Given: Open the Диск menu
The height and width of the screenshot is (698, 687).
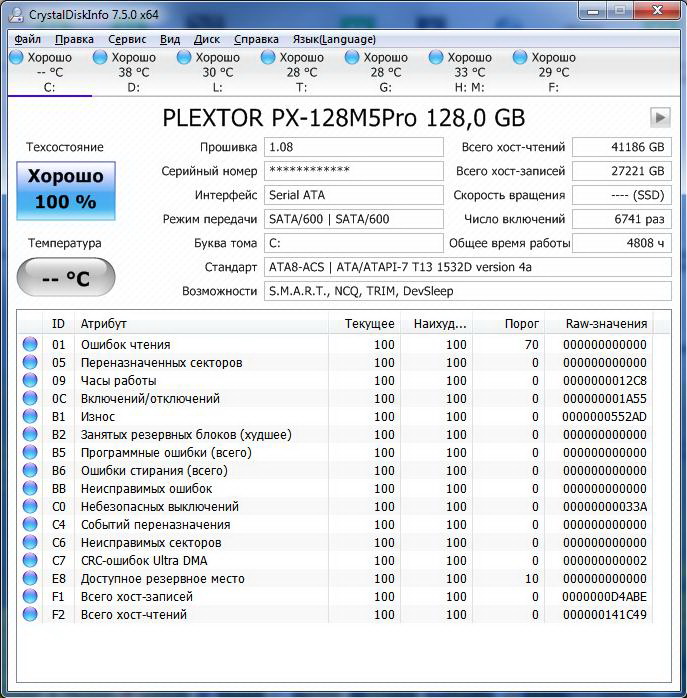Looking at the screenshot, I should [207, 39].
